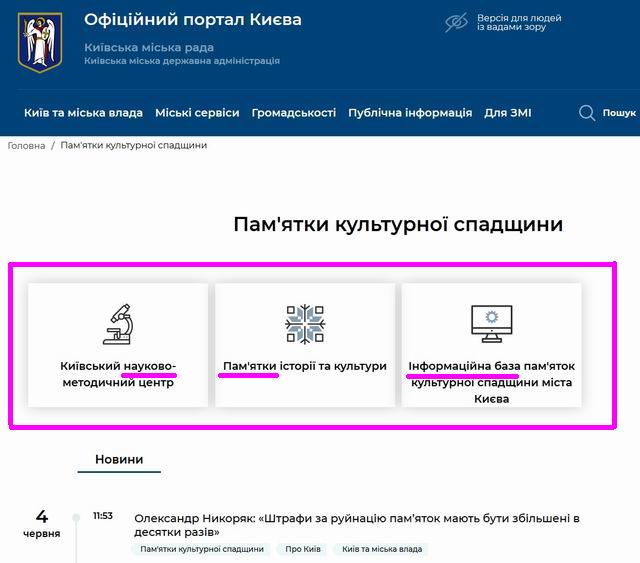Click the Kyiv coat of arms logo
Viewport: 640px width, 563px height.
tap(40, 41)
